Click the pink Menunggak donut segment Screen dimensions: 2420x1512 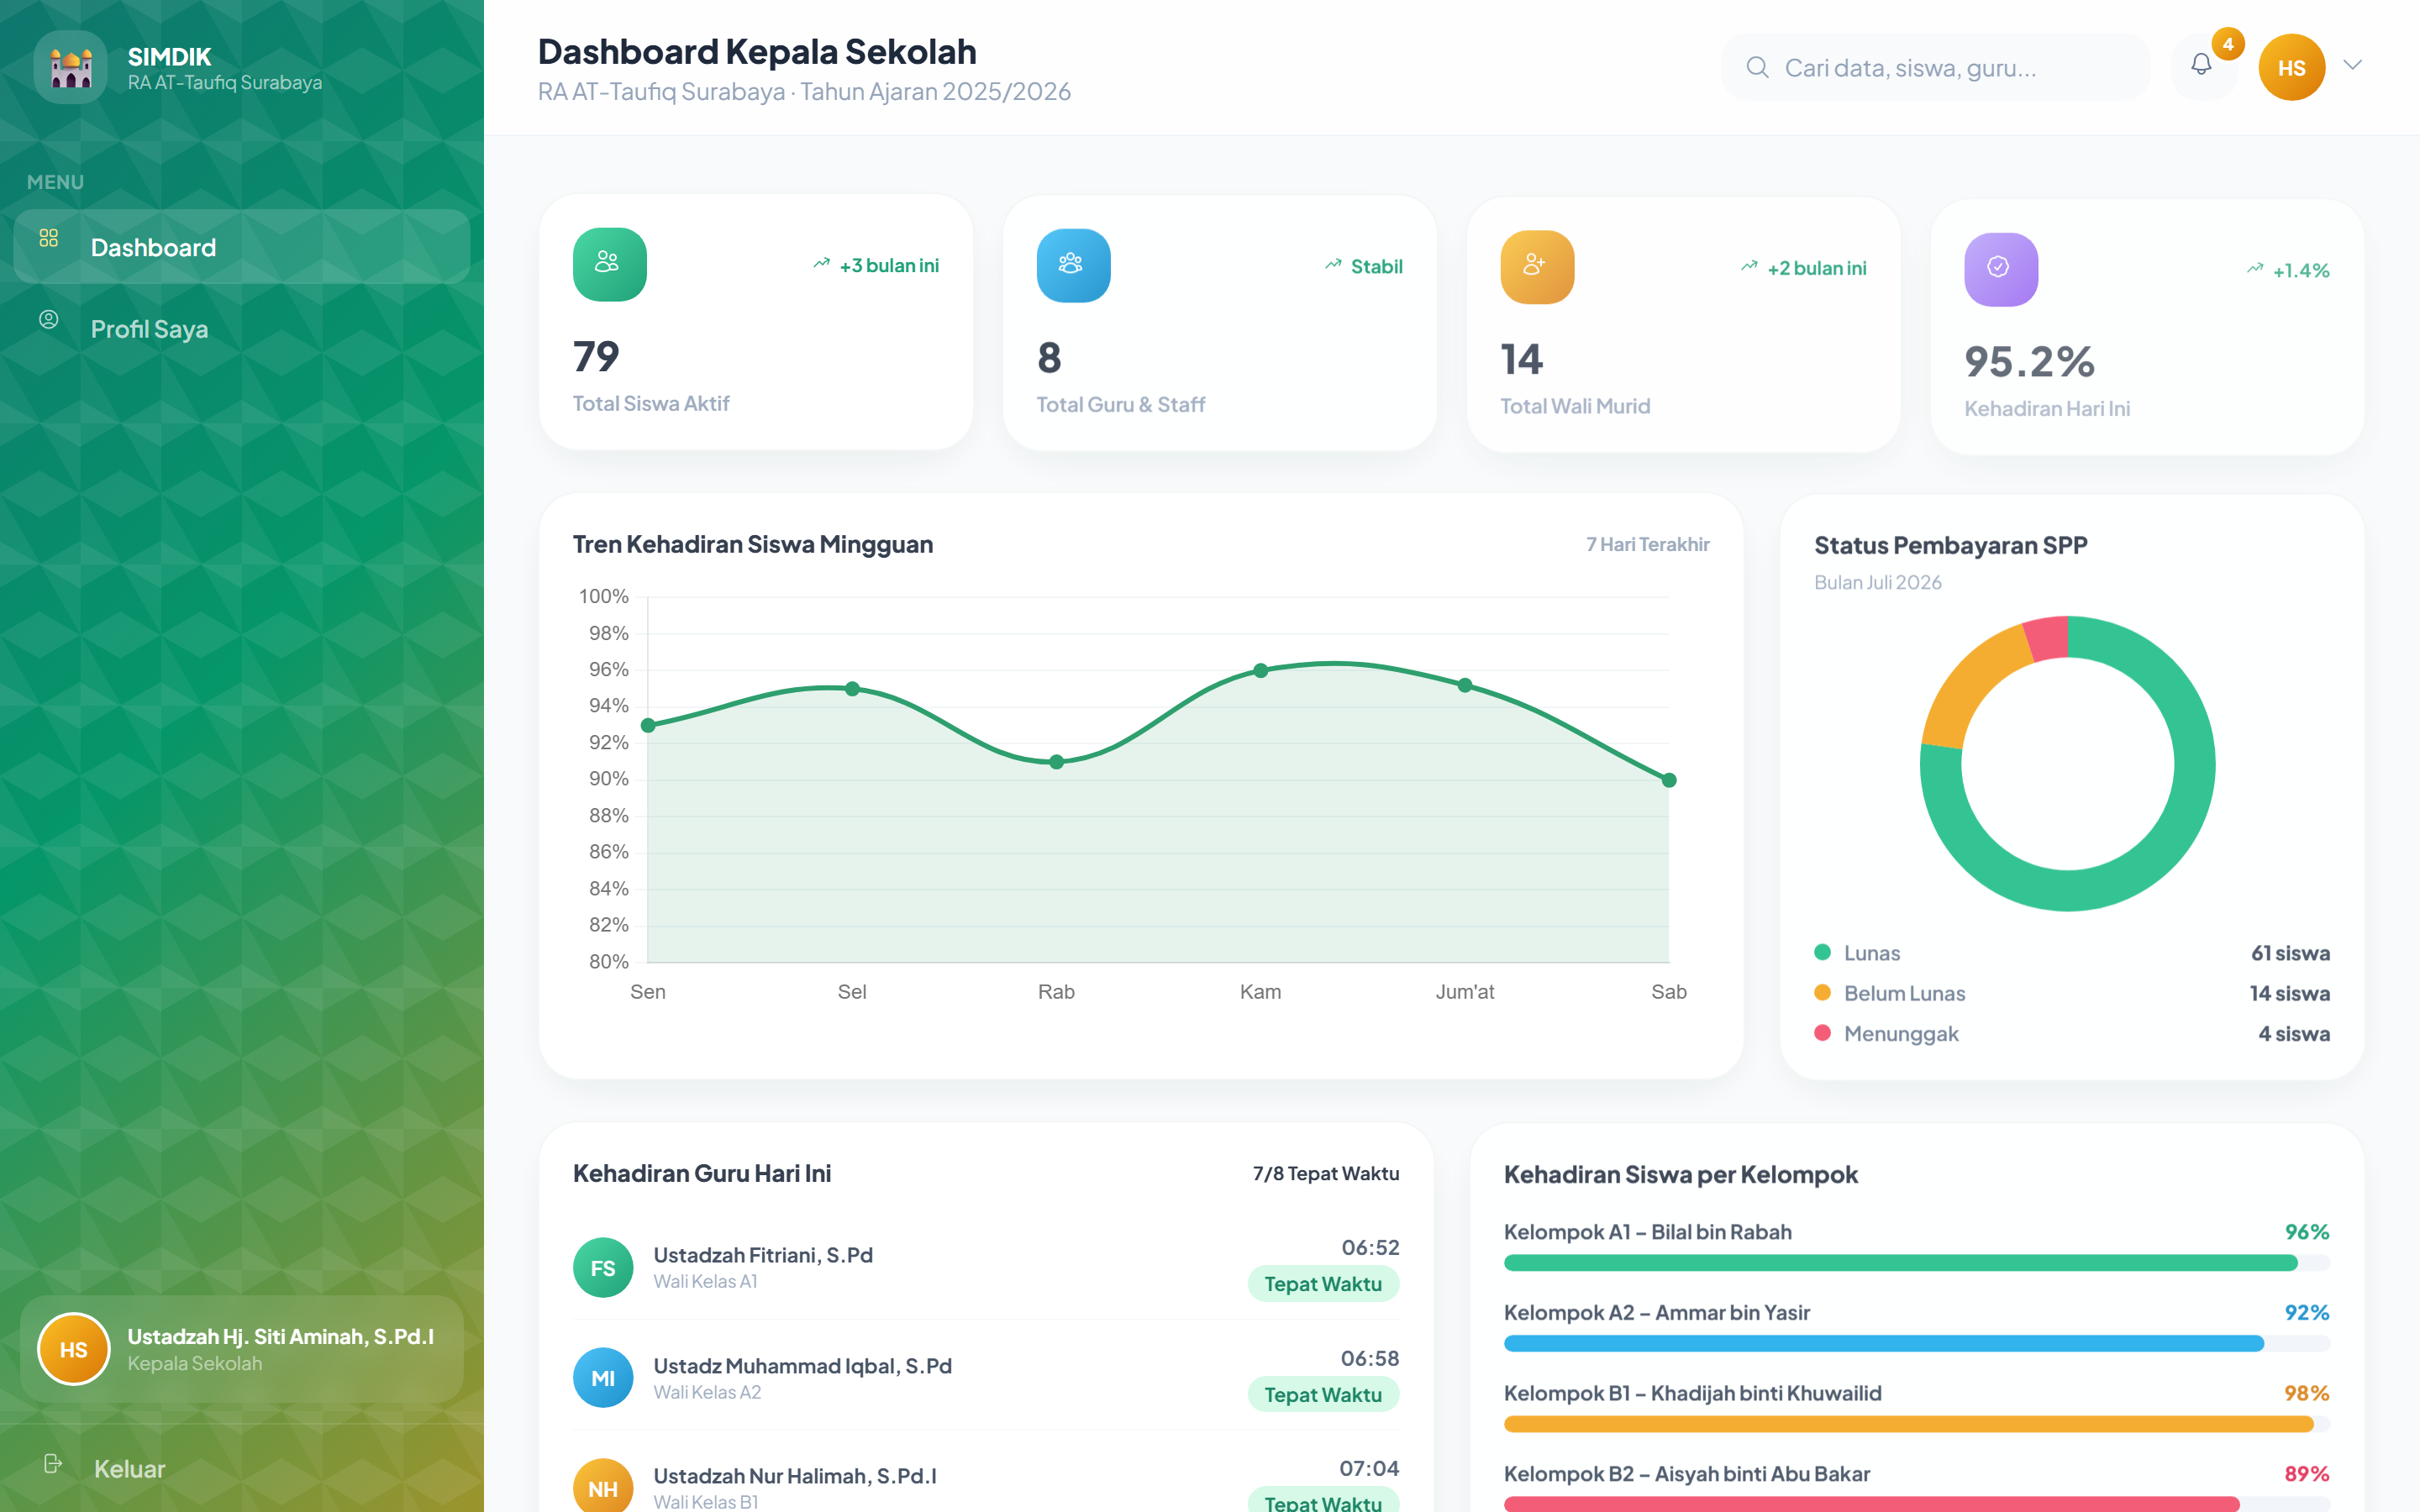(2047, 639)
